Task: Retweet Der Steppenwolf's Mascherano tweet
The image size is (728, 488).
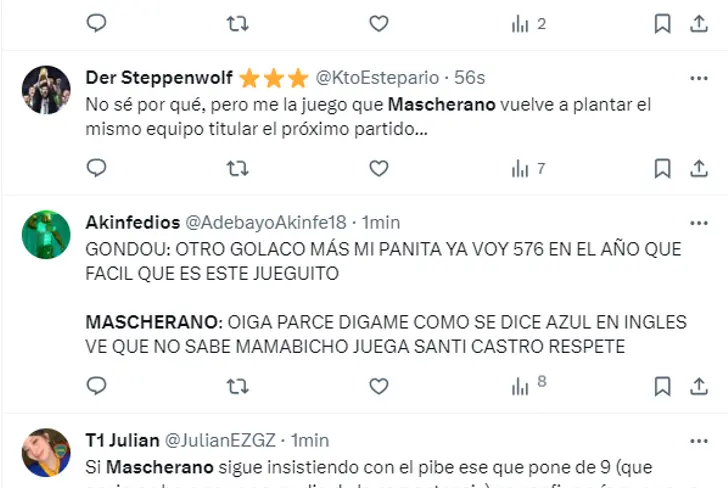Action: pyautogui.click(x=238, y=168)
